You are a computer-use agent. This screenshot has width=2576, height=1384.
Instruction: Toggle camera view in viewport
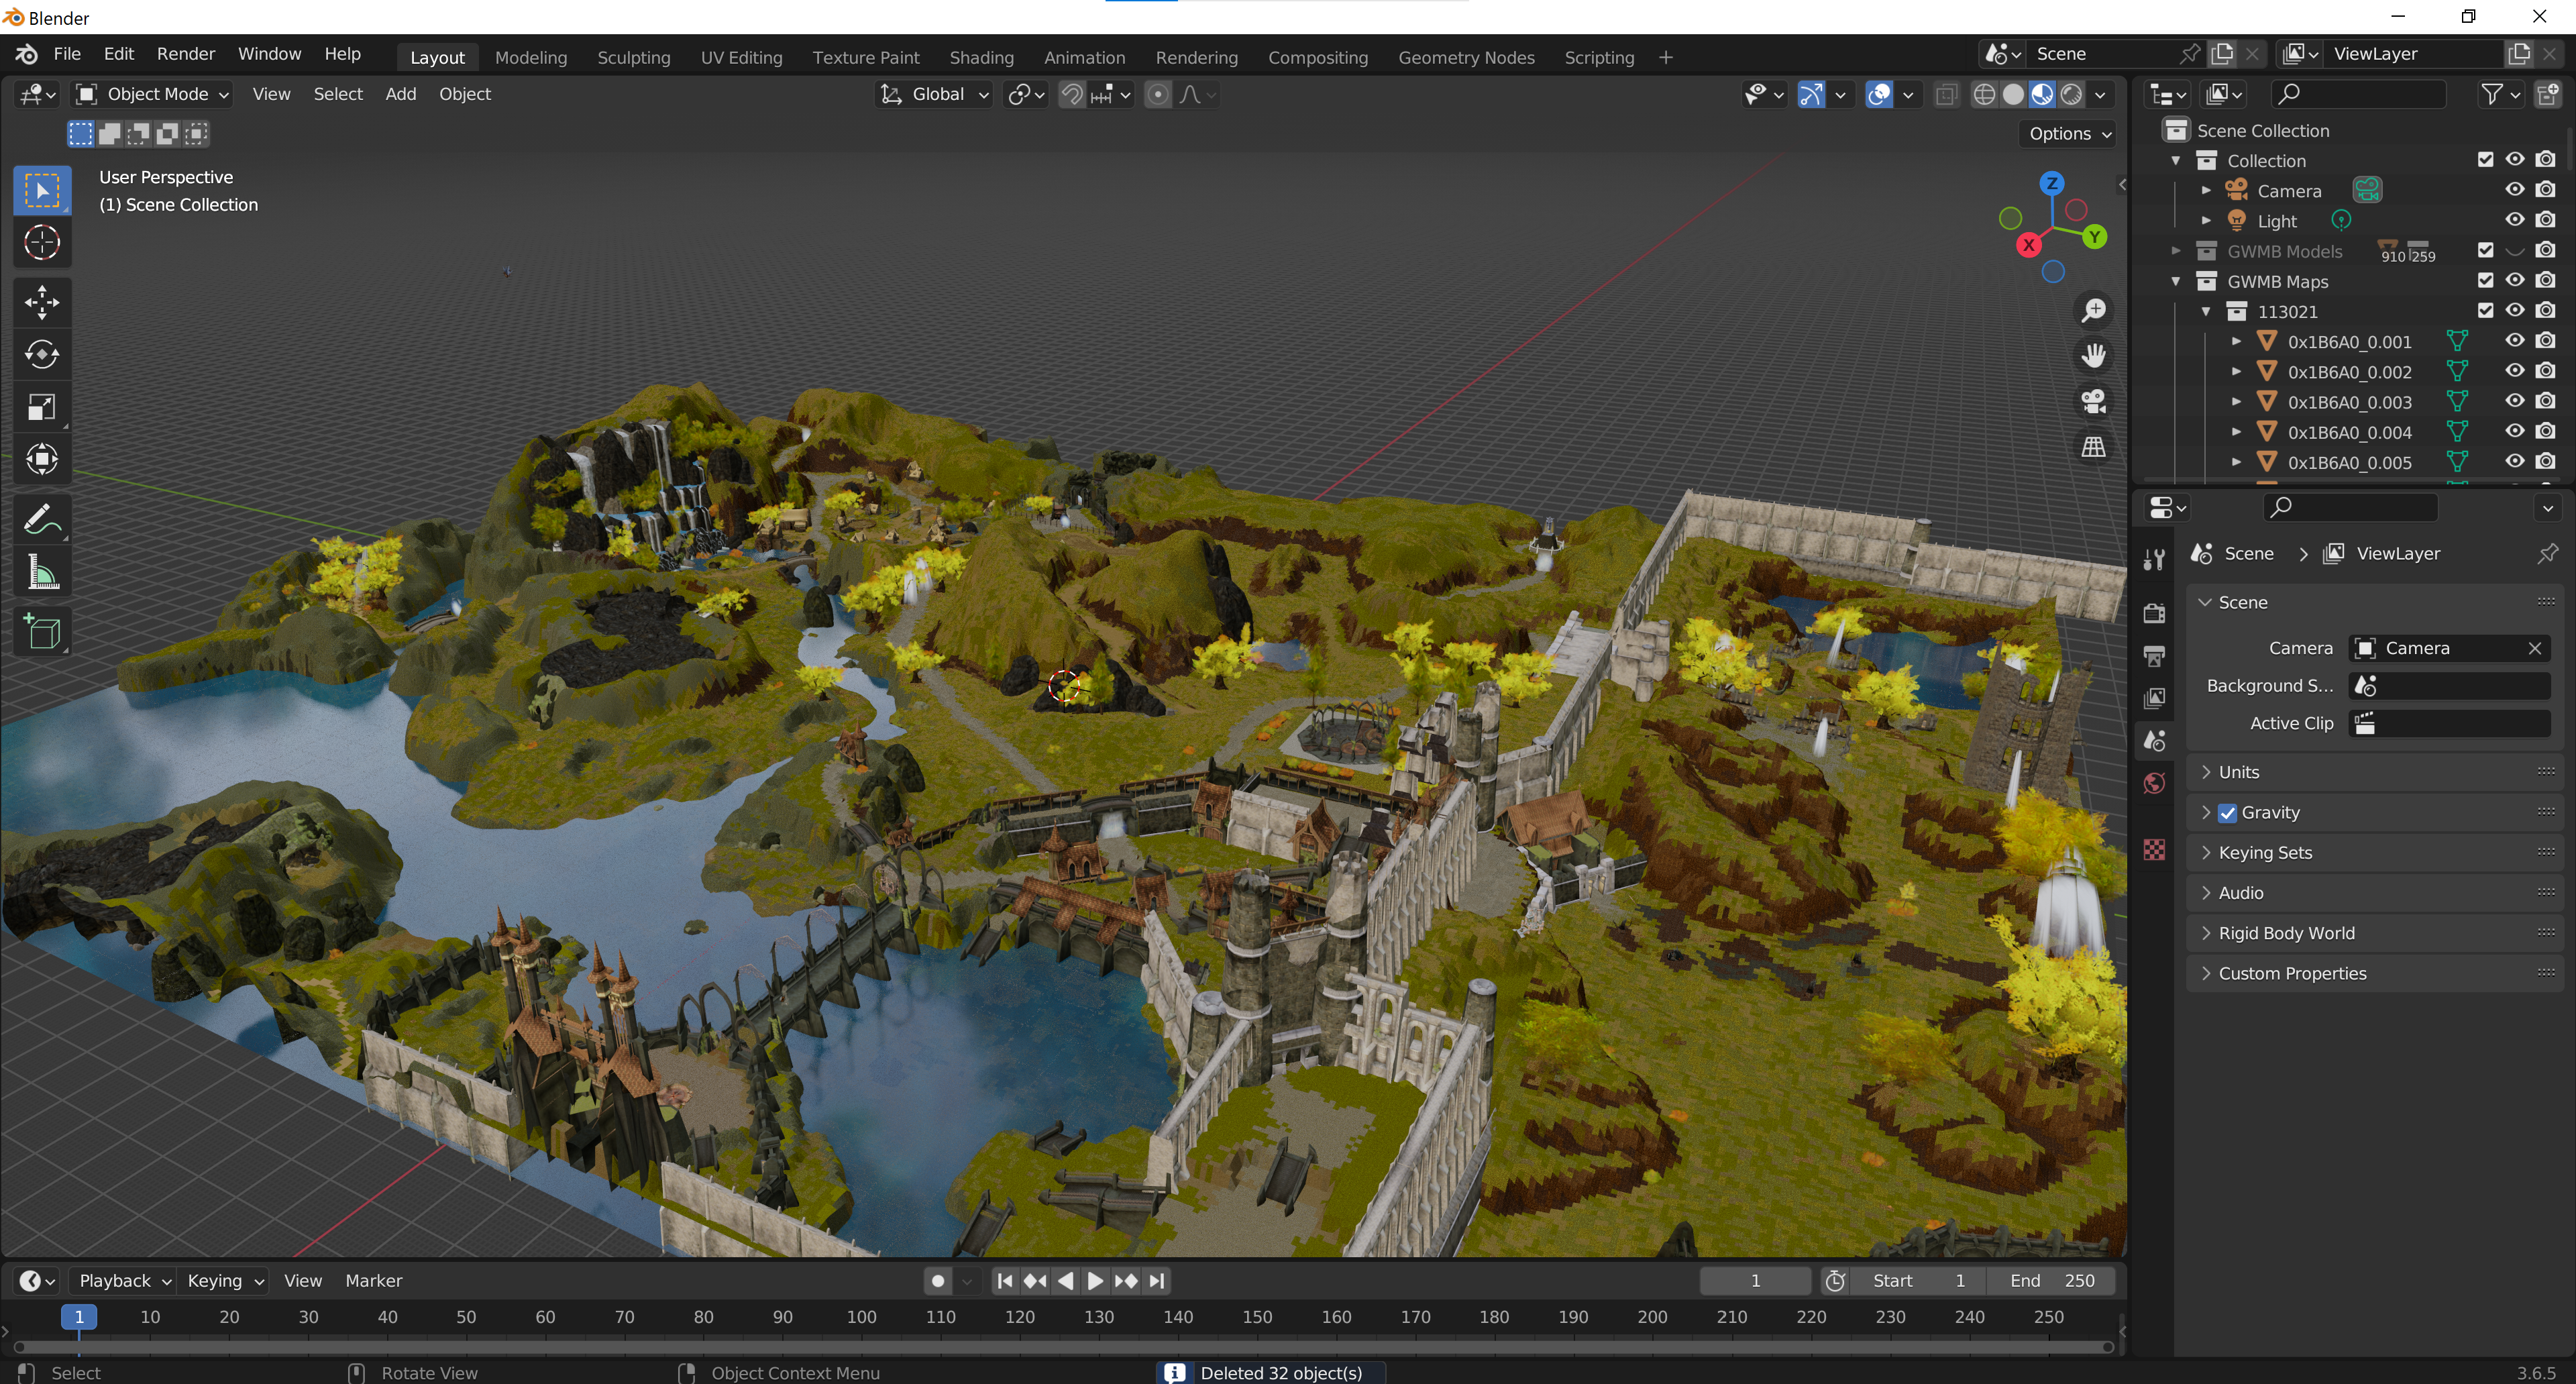2093,401
